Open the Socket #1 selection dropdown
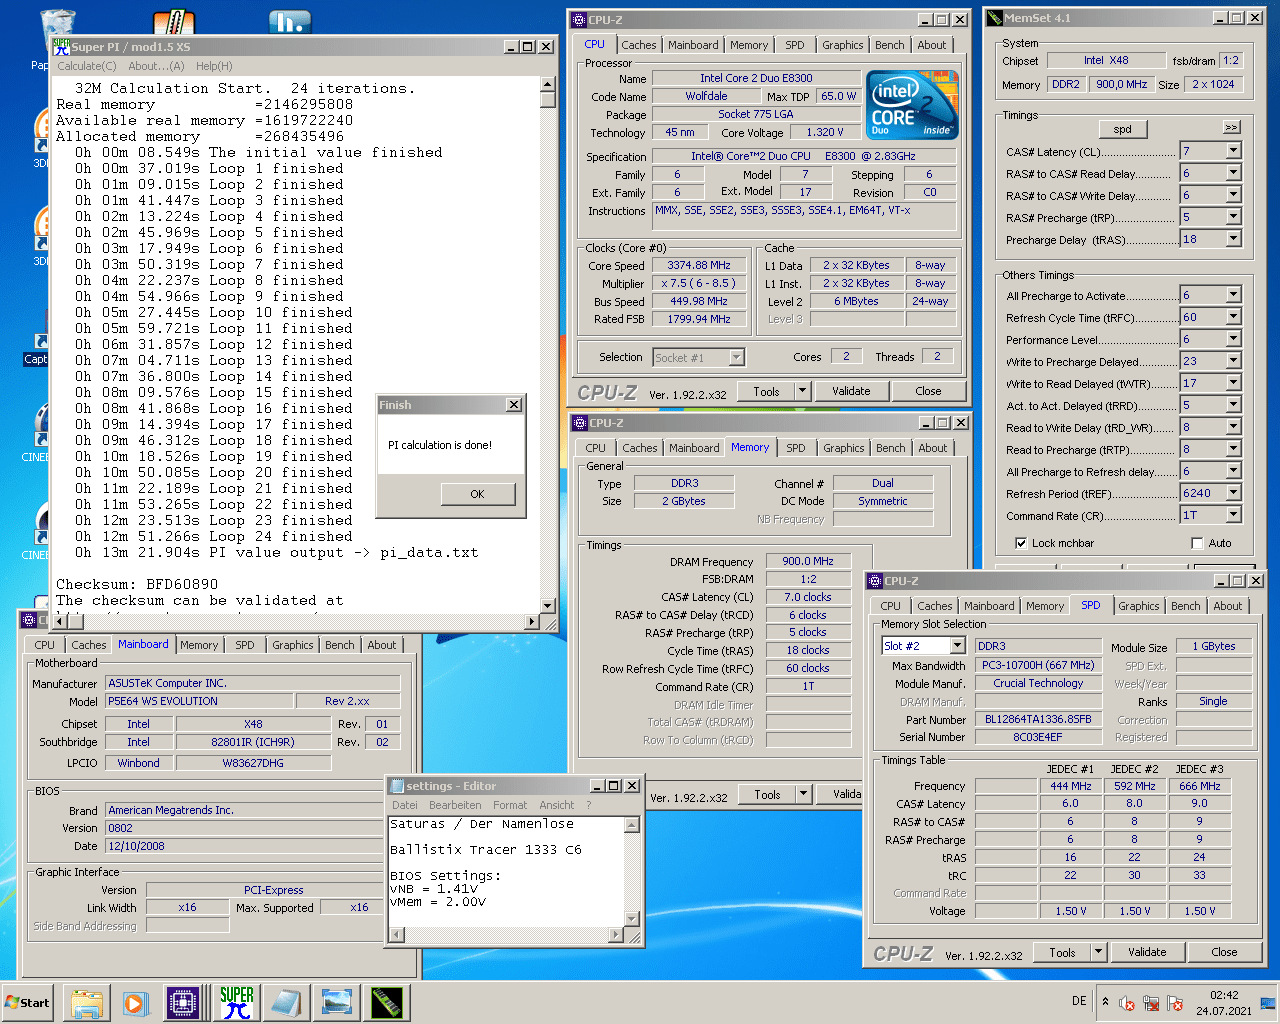Image resolution: width=1280 pixels, height=1024 pixels. pyautogui.click(x=736, y=357)
